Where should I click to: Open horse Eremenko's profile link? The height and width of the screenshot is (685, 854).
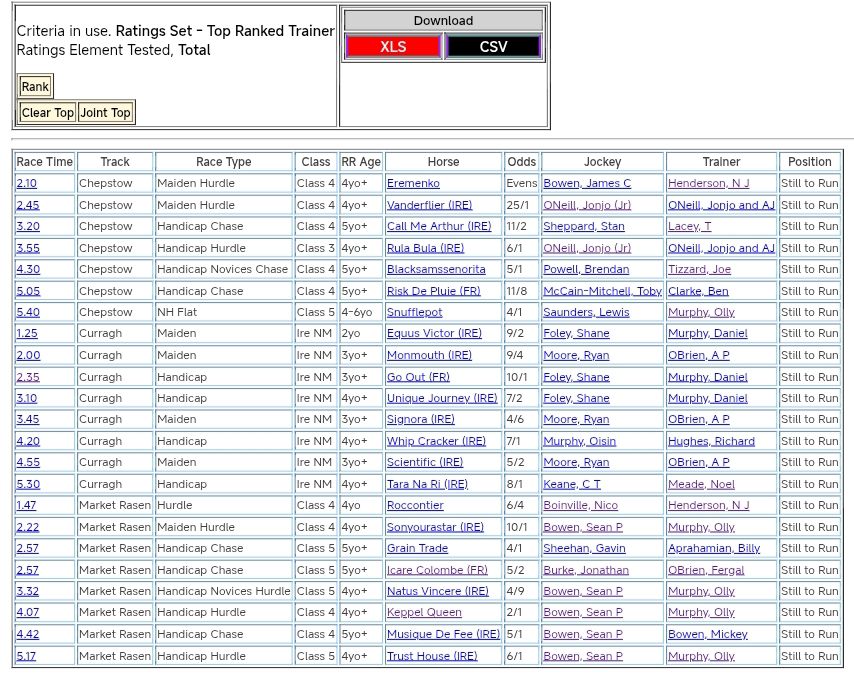coord(413,184)
